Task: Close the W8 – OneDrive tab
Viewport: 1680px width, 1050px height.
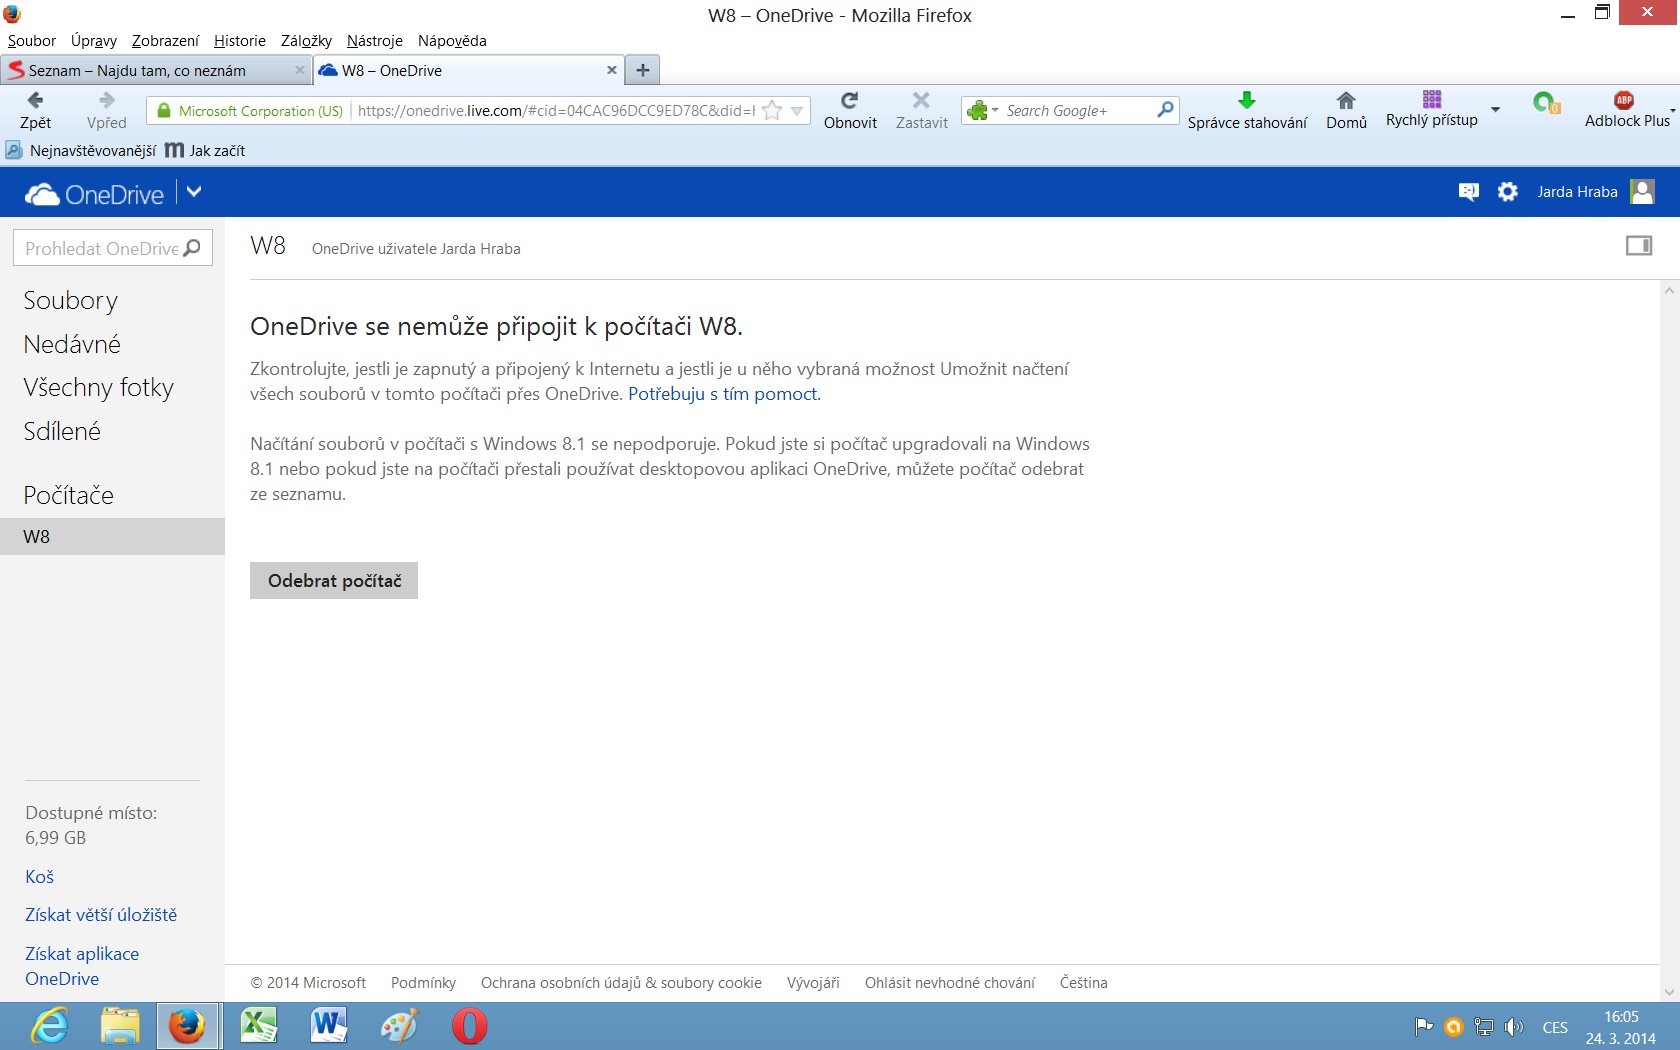Action: coord(612,70)
